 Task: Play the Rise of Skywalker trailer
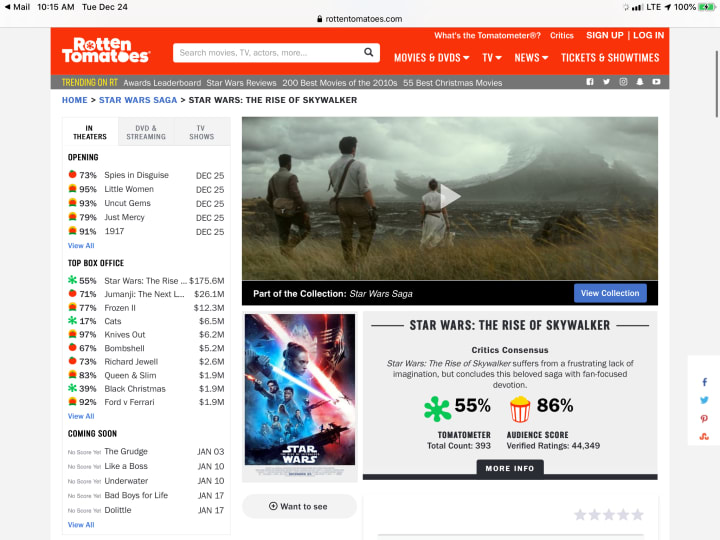click(x=450, y=197)
